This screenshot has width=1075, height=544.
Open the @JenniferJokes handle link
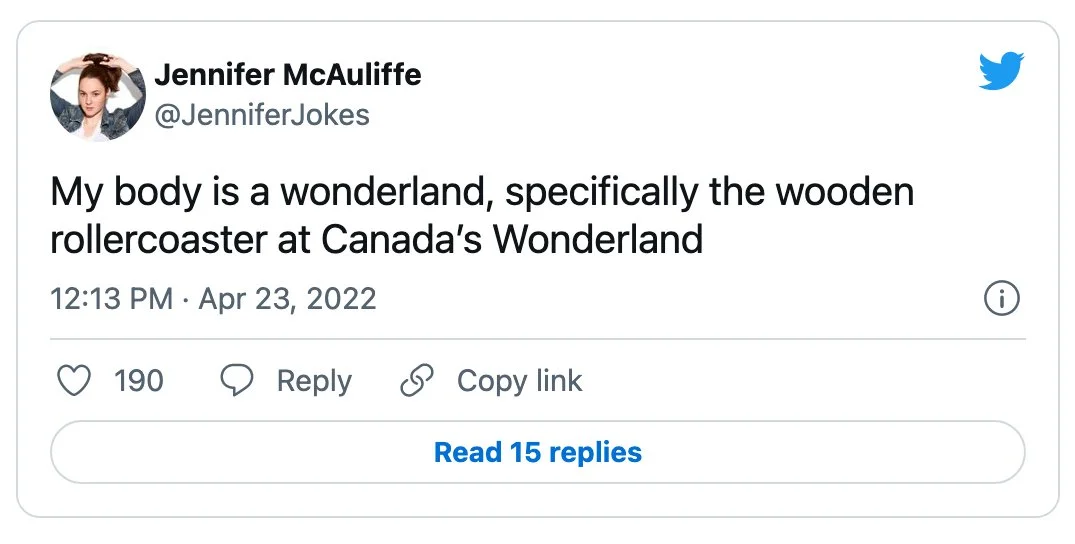pyautogui.click(x=261, y=115)
